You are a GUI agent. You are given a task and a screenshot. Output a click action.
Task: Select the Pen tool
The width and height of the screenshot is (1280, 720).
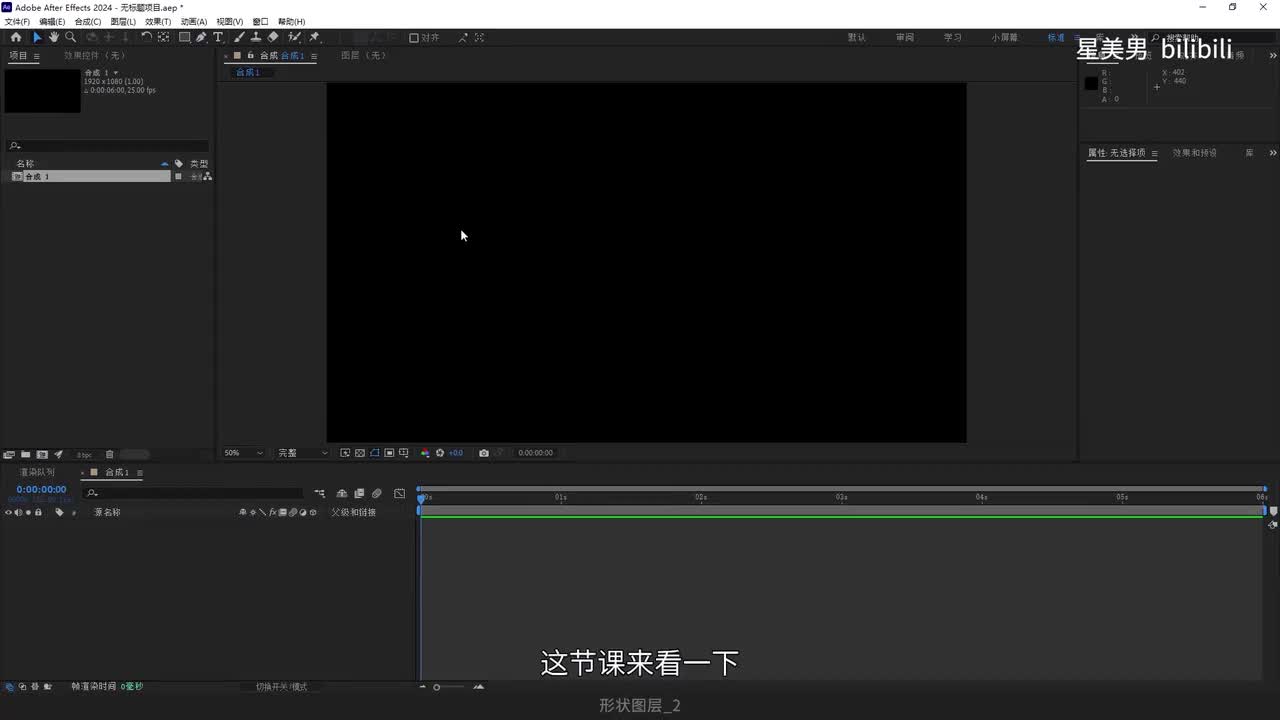point(201,37)
